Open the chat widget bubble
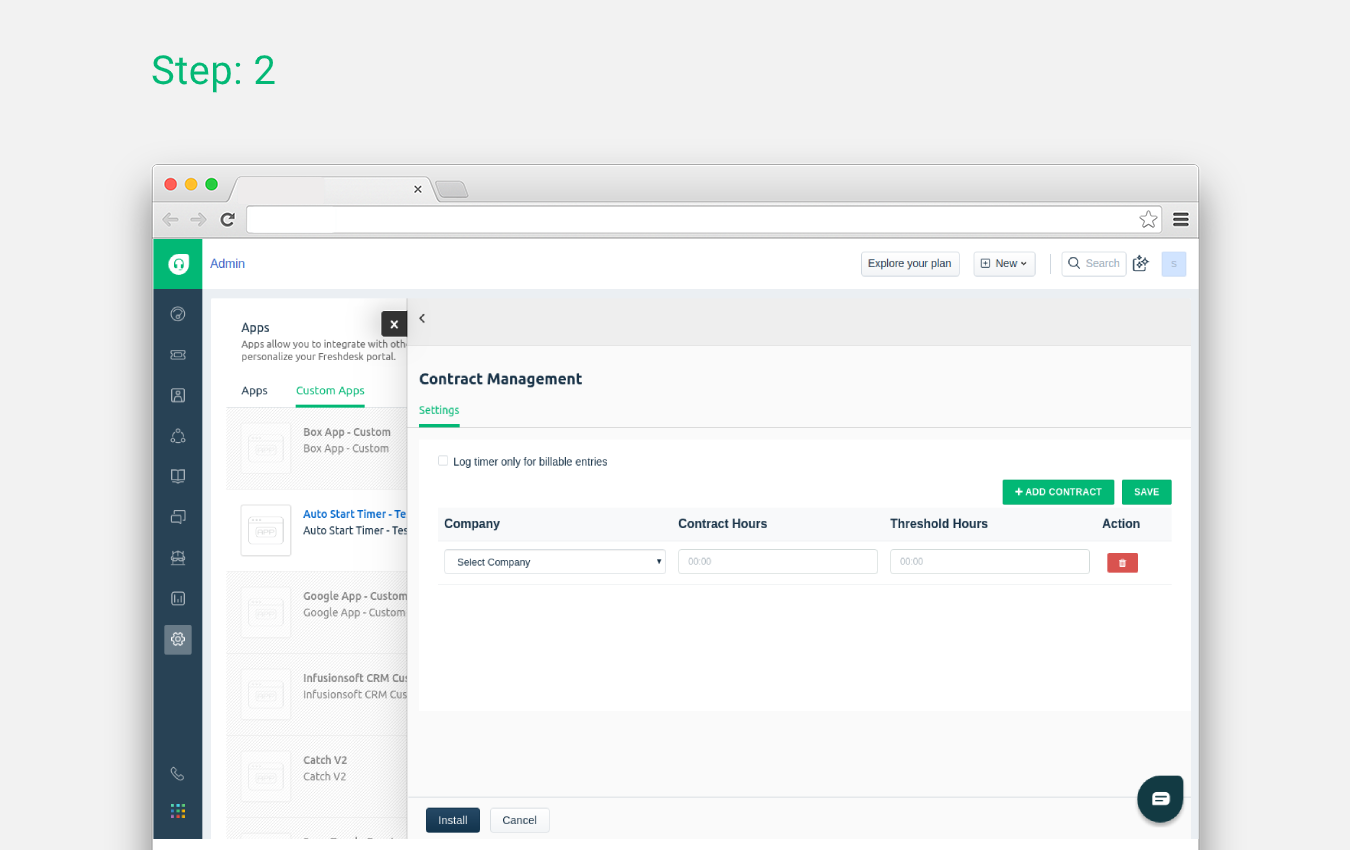 [1160, 799]
